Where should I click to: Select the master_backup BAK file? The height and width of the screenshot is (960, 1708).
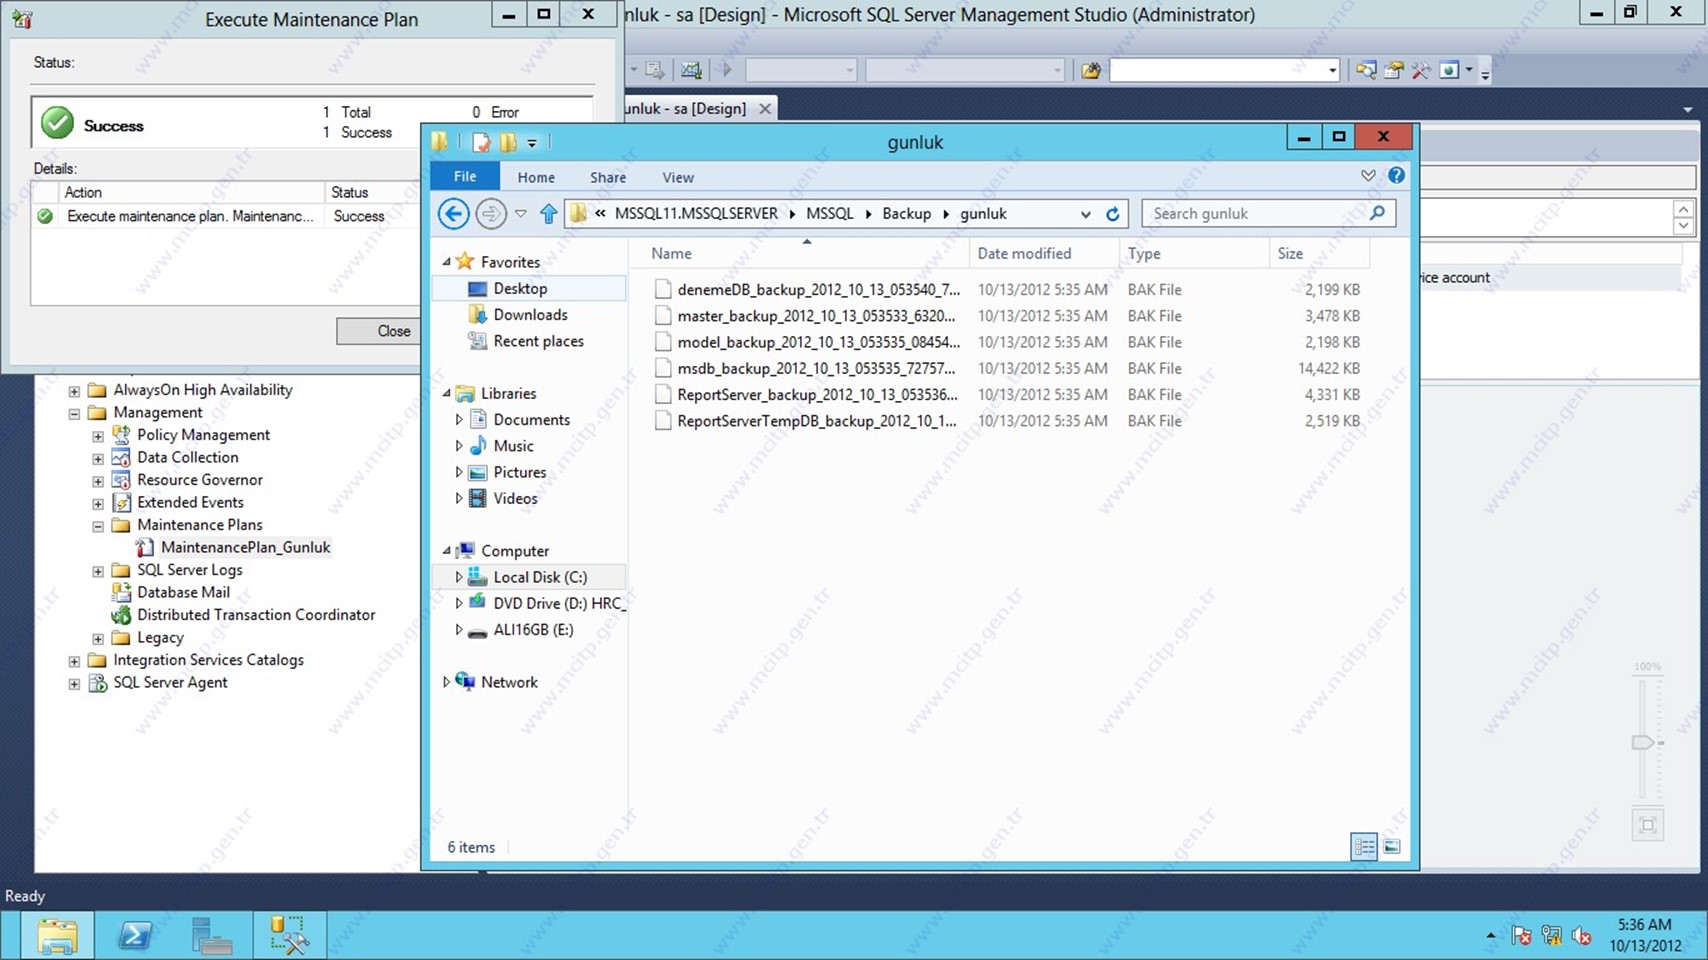pyautogui.click(x=816, y=315)
